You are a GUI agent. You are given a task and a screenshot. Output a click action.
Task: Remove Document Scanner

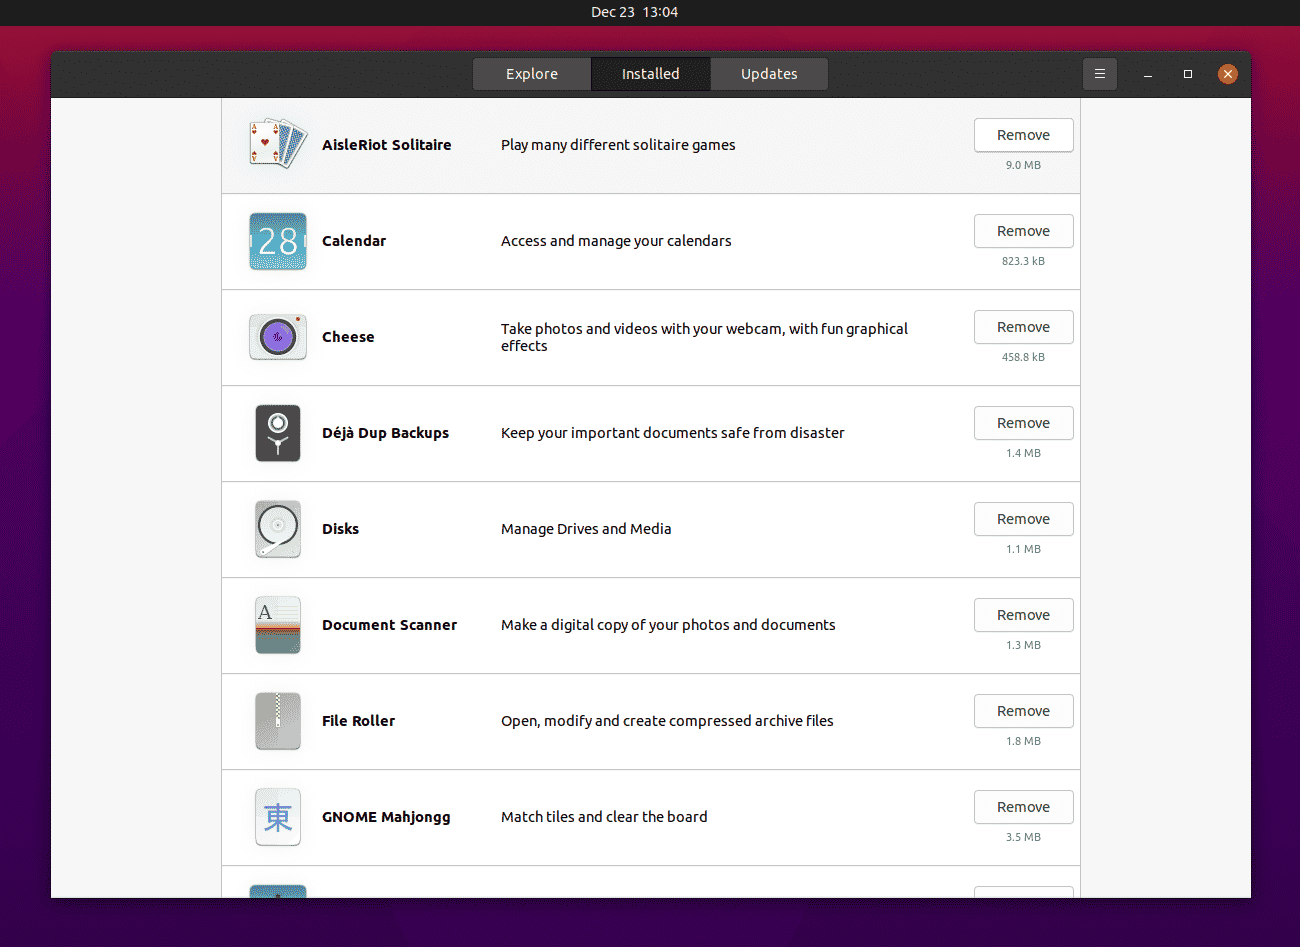point(1024,615)
